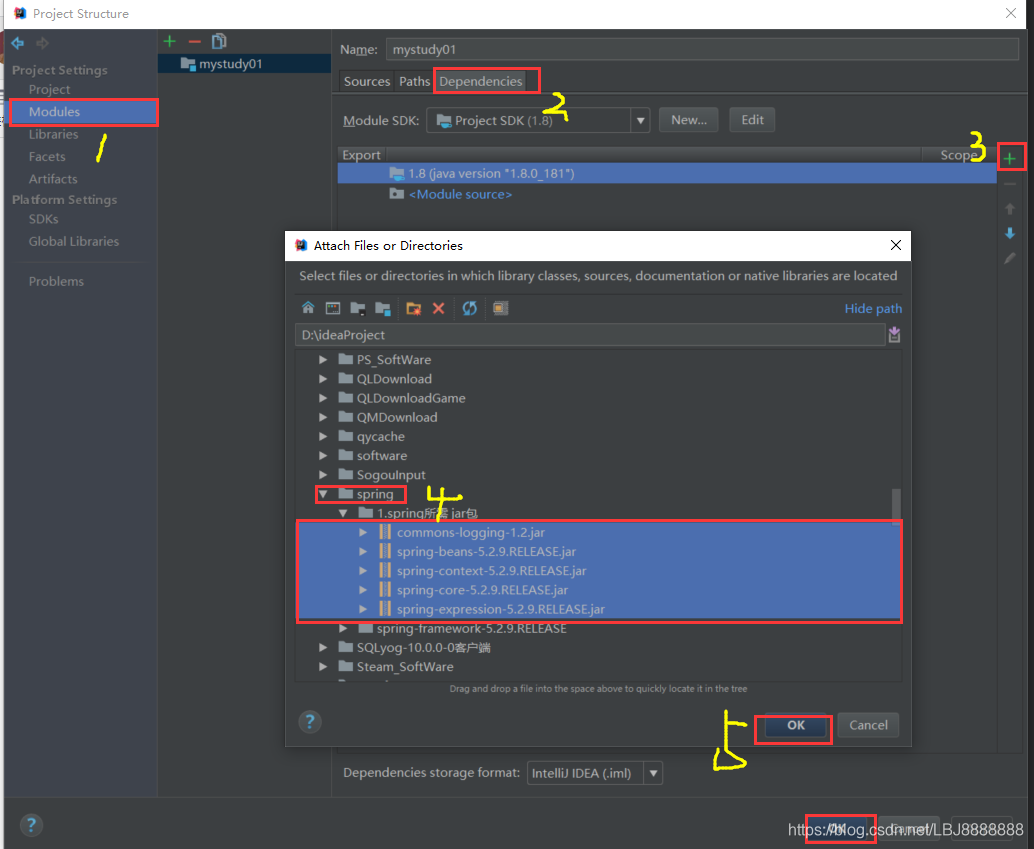The width and height of the screenshot is (1034, 849).
Task: Click the New... SDK button
Action: coord(688,120)
